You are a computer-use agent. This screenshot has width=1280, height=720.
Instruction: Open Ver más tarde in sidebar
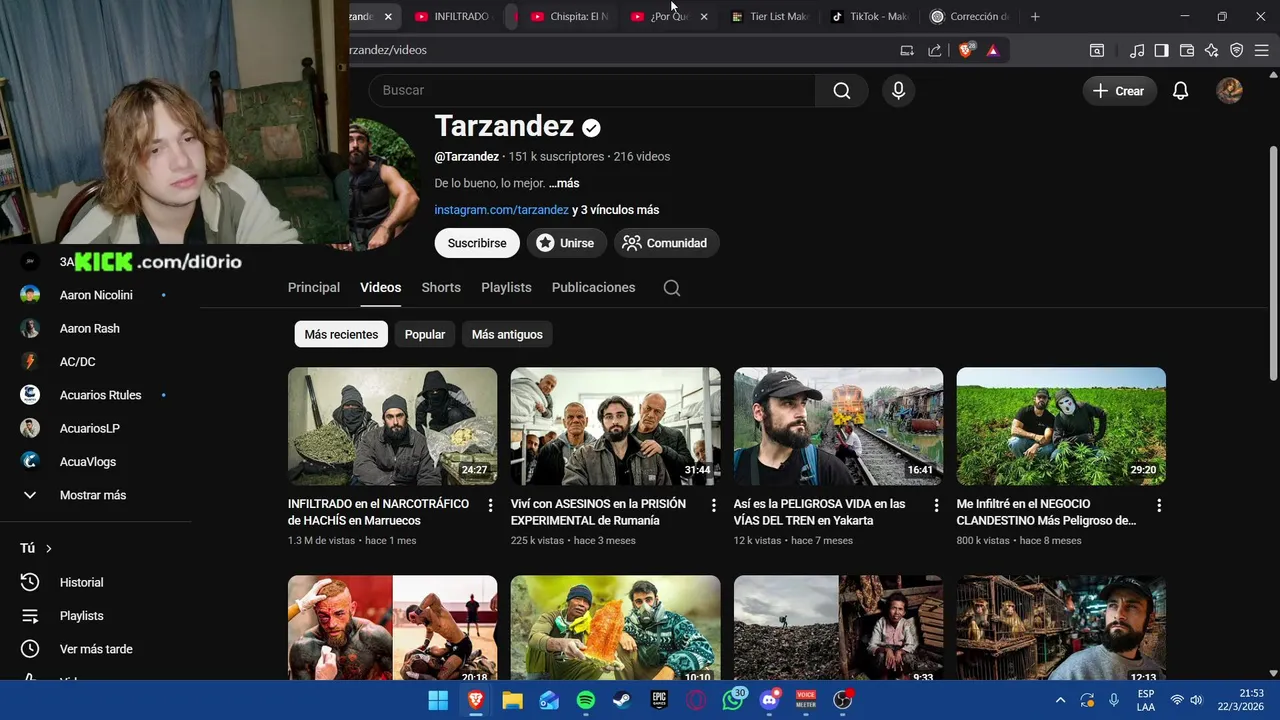[95, 649]
